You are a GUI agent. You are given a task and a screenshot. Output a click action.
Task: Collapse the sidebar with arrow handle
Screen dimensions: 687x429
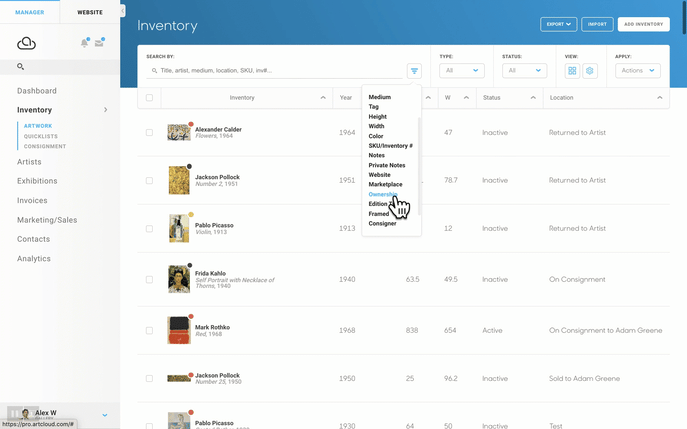tap(123, 11)
